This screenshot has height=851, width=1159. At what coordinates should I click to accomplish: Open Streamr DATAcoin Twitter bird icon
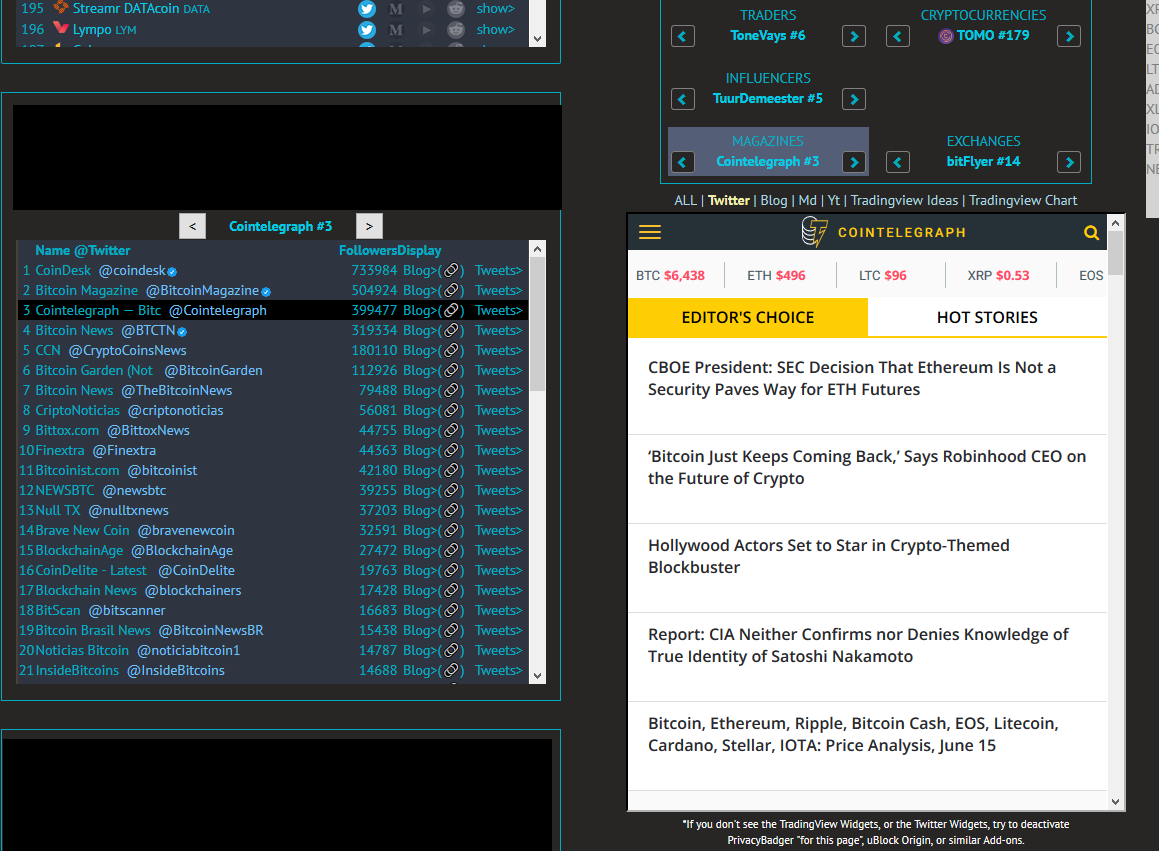tap(367, 9)
